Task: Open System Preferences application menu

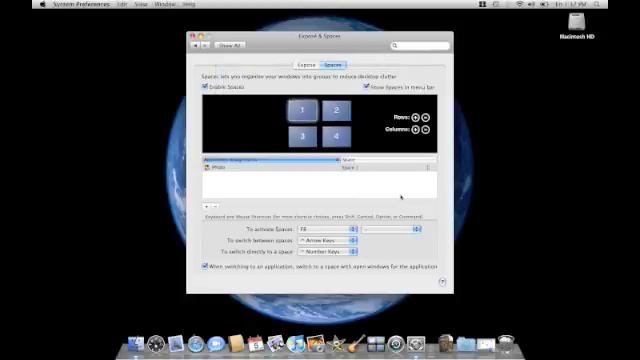Action: [x=81, y=4]
